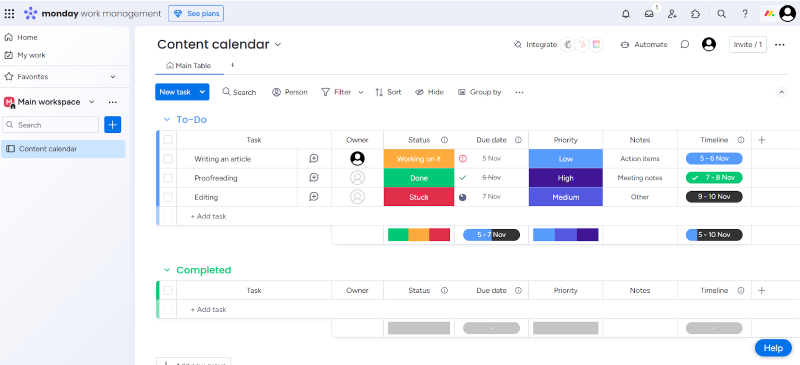Click Add task row in To-Do group
The height and width of the screenshot is (365, 800).
point(208,216)
